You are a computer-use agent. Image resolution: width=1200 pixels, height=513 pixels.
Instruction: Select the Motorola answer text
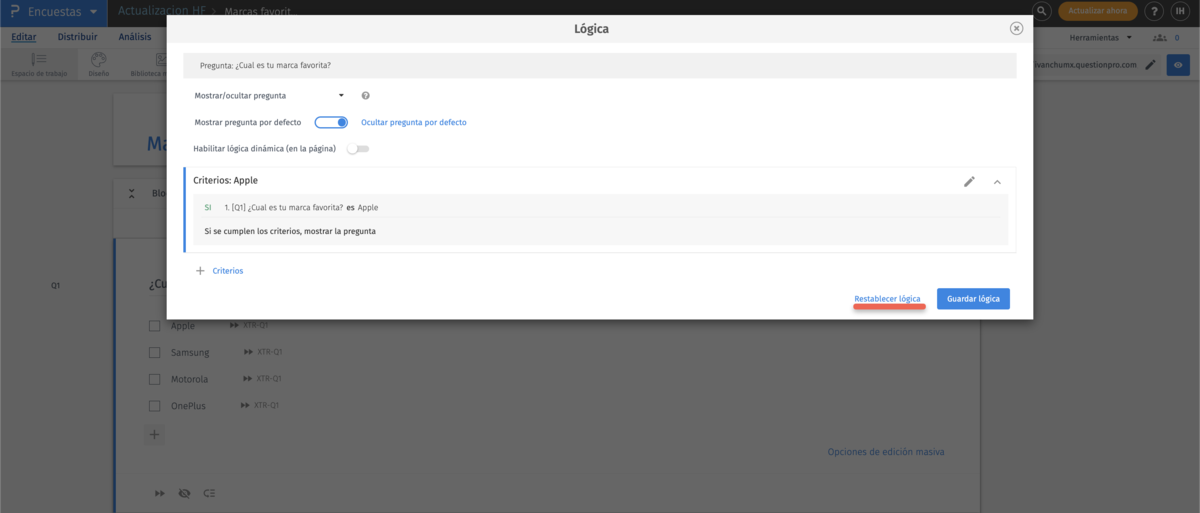click(189, 380)
